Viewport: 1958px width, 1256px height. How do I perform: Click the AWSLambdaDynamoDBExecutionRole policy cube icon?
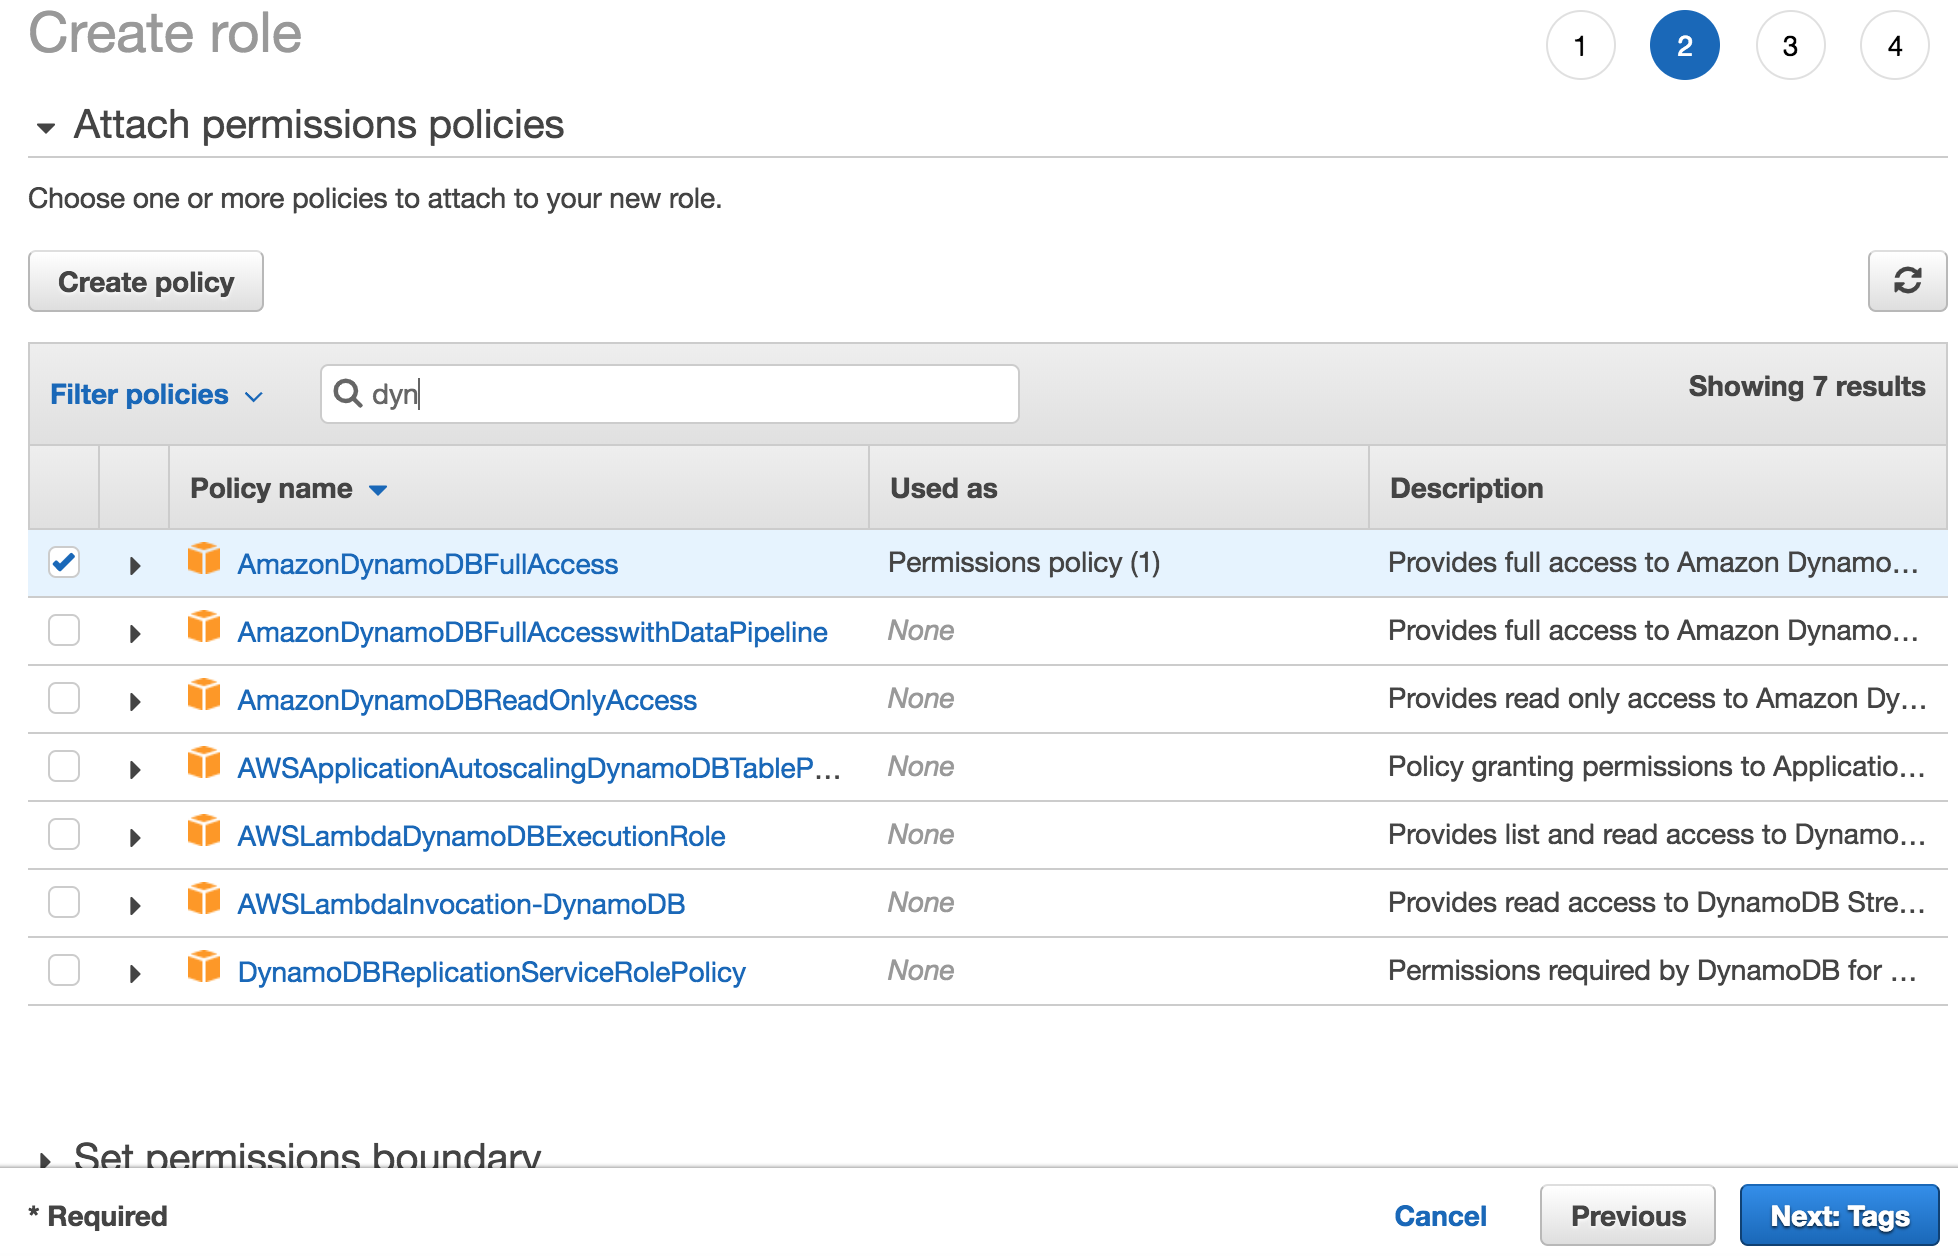tap(204, 831)
